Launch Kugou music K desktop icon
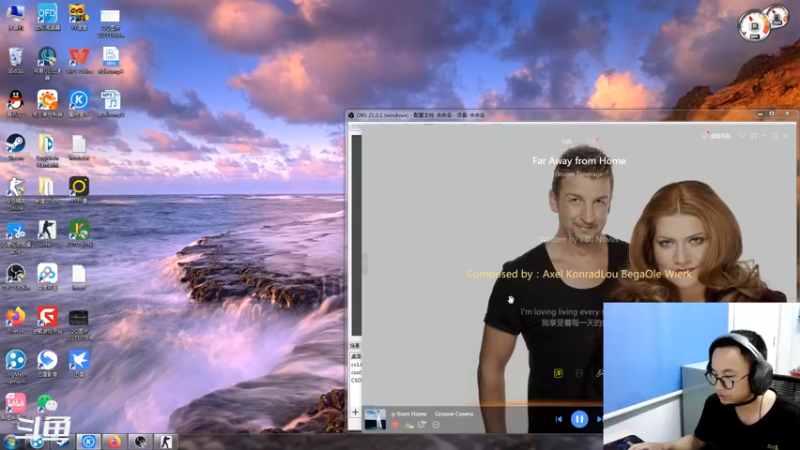The width and height of the screenshot is (800, 450). coord(79,103)
